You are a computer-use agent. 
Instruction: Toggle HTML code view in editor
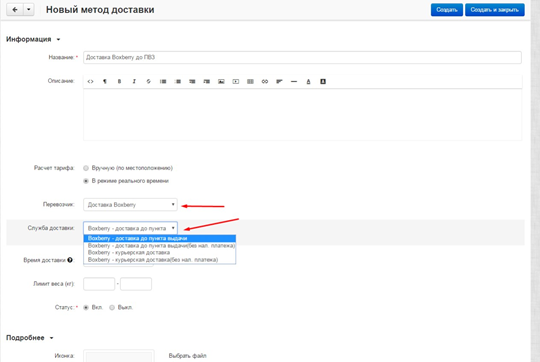(x=90, y=82)
